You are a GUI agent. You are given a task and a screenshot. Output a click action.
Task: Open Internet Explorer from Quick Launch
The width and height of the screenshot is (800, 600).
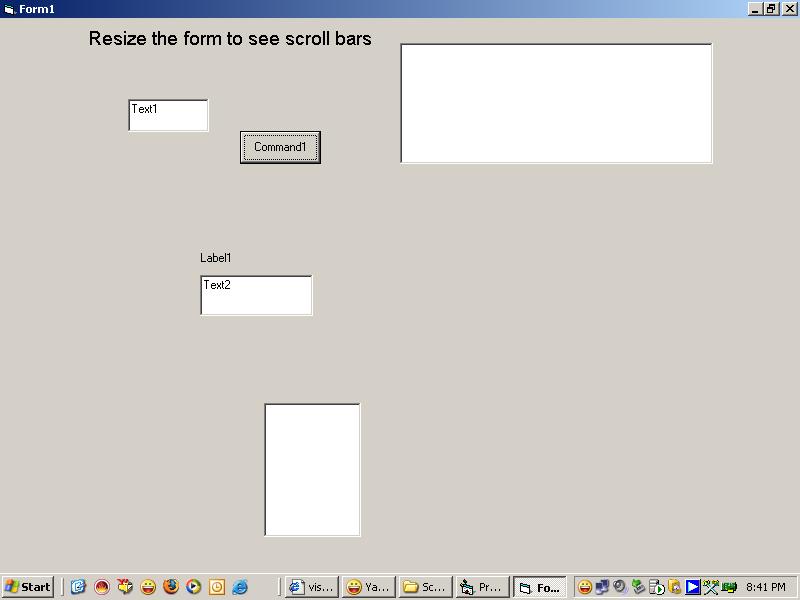pos(240,587)
